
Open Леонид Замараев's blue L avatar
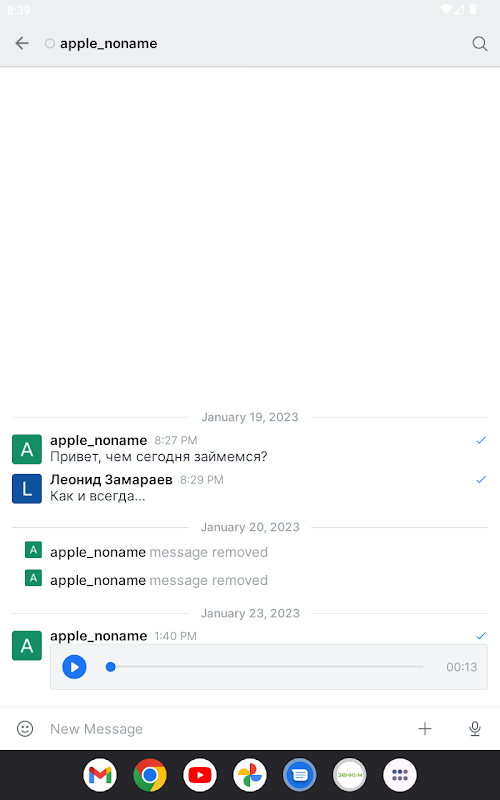(x=27, y=489)
